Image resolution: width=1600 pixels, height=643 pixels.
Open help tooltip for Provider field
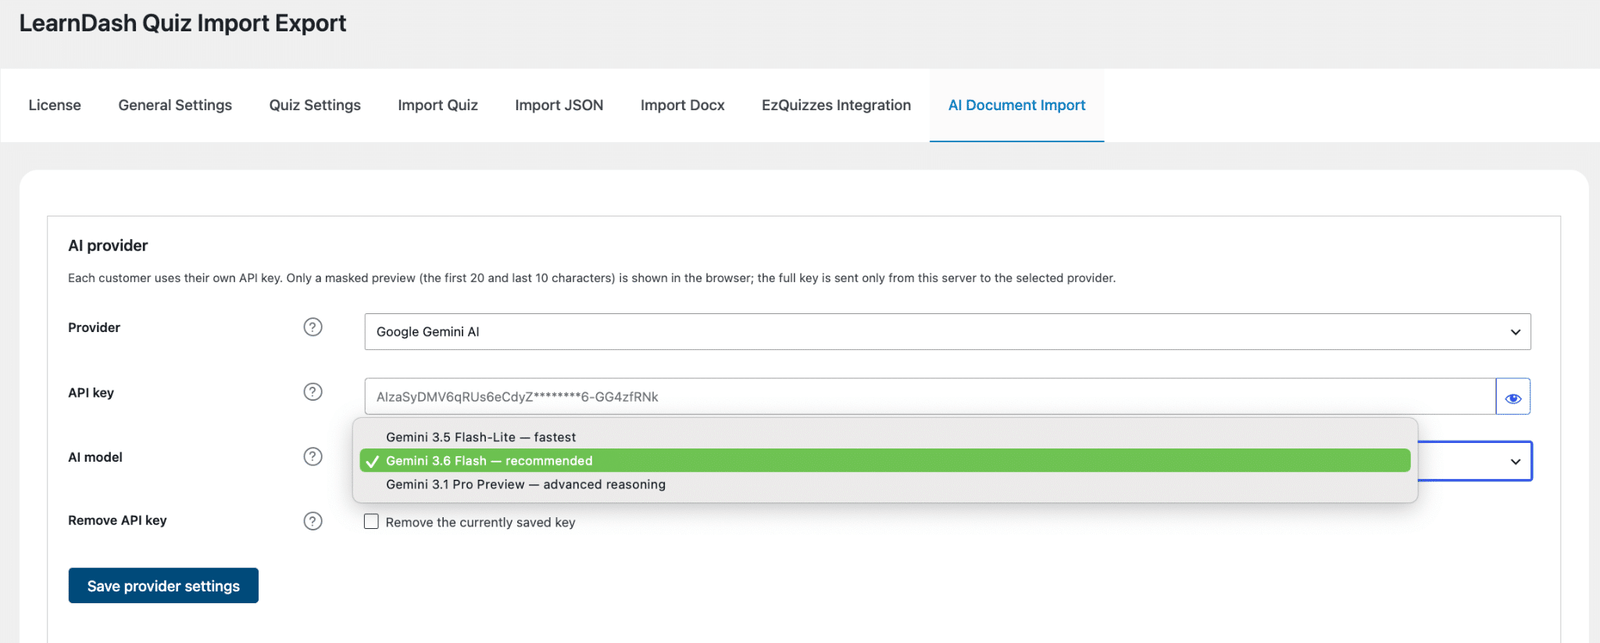coord(313,327)
